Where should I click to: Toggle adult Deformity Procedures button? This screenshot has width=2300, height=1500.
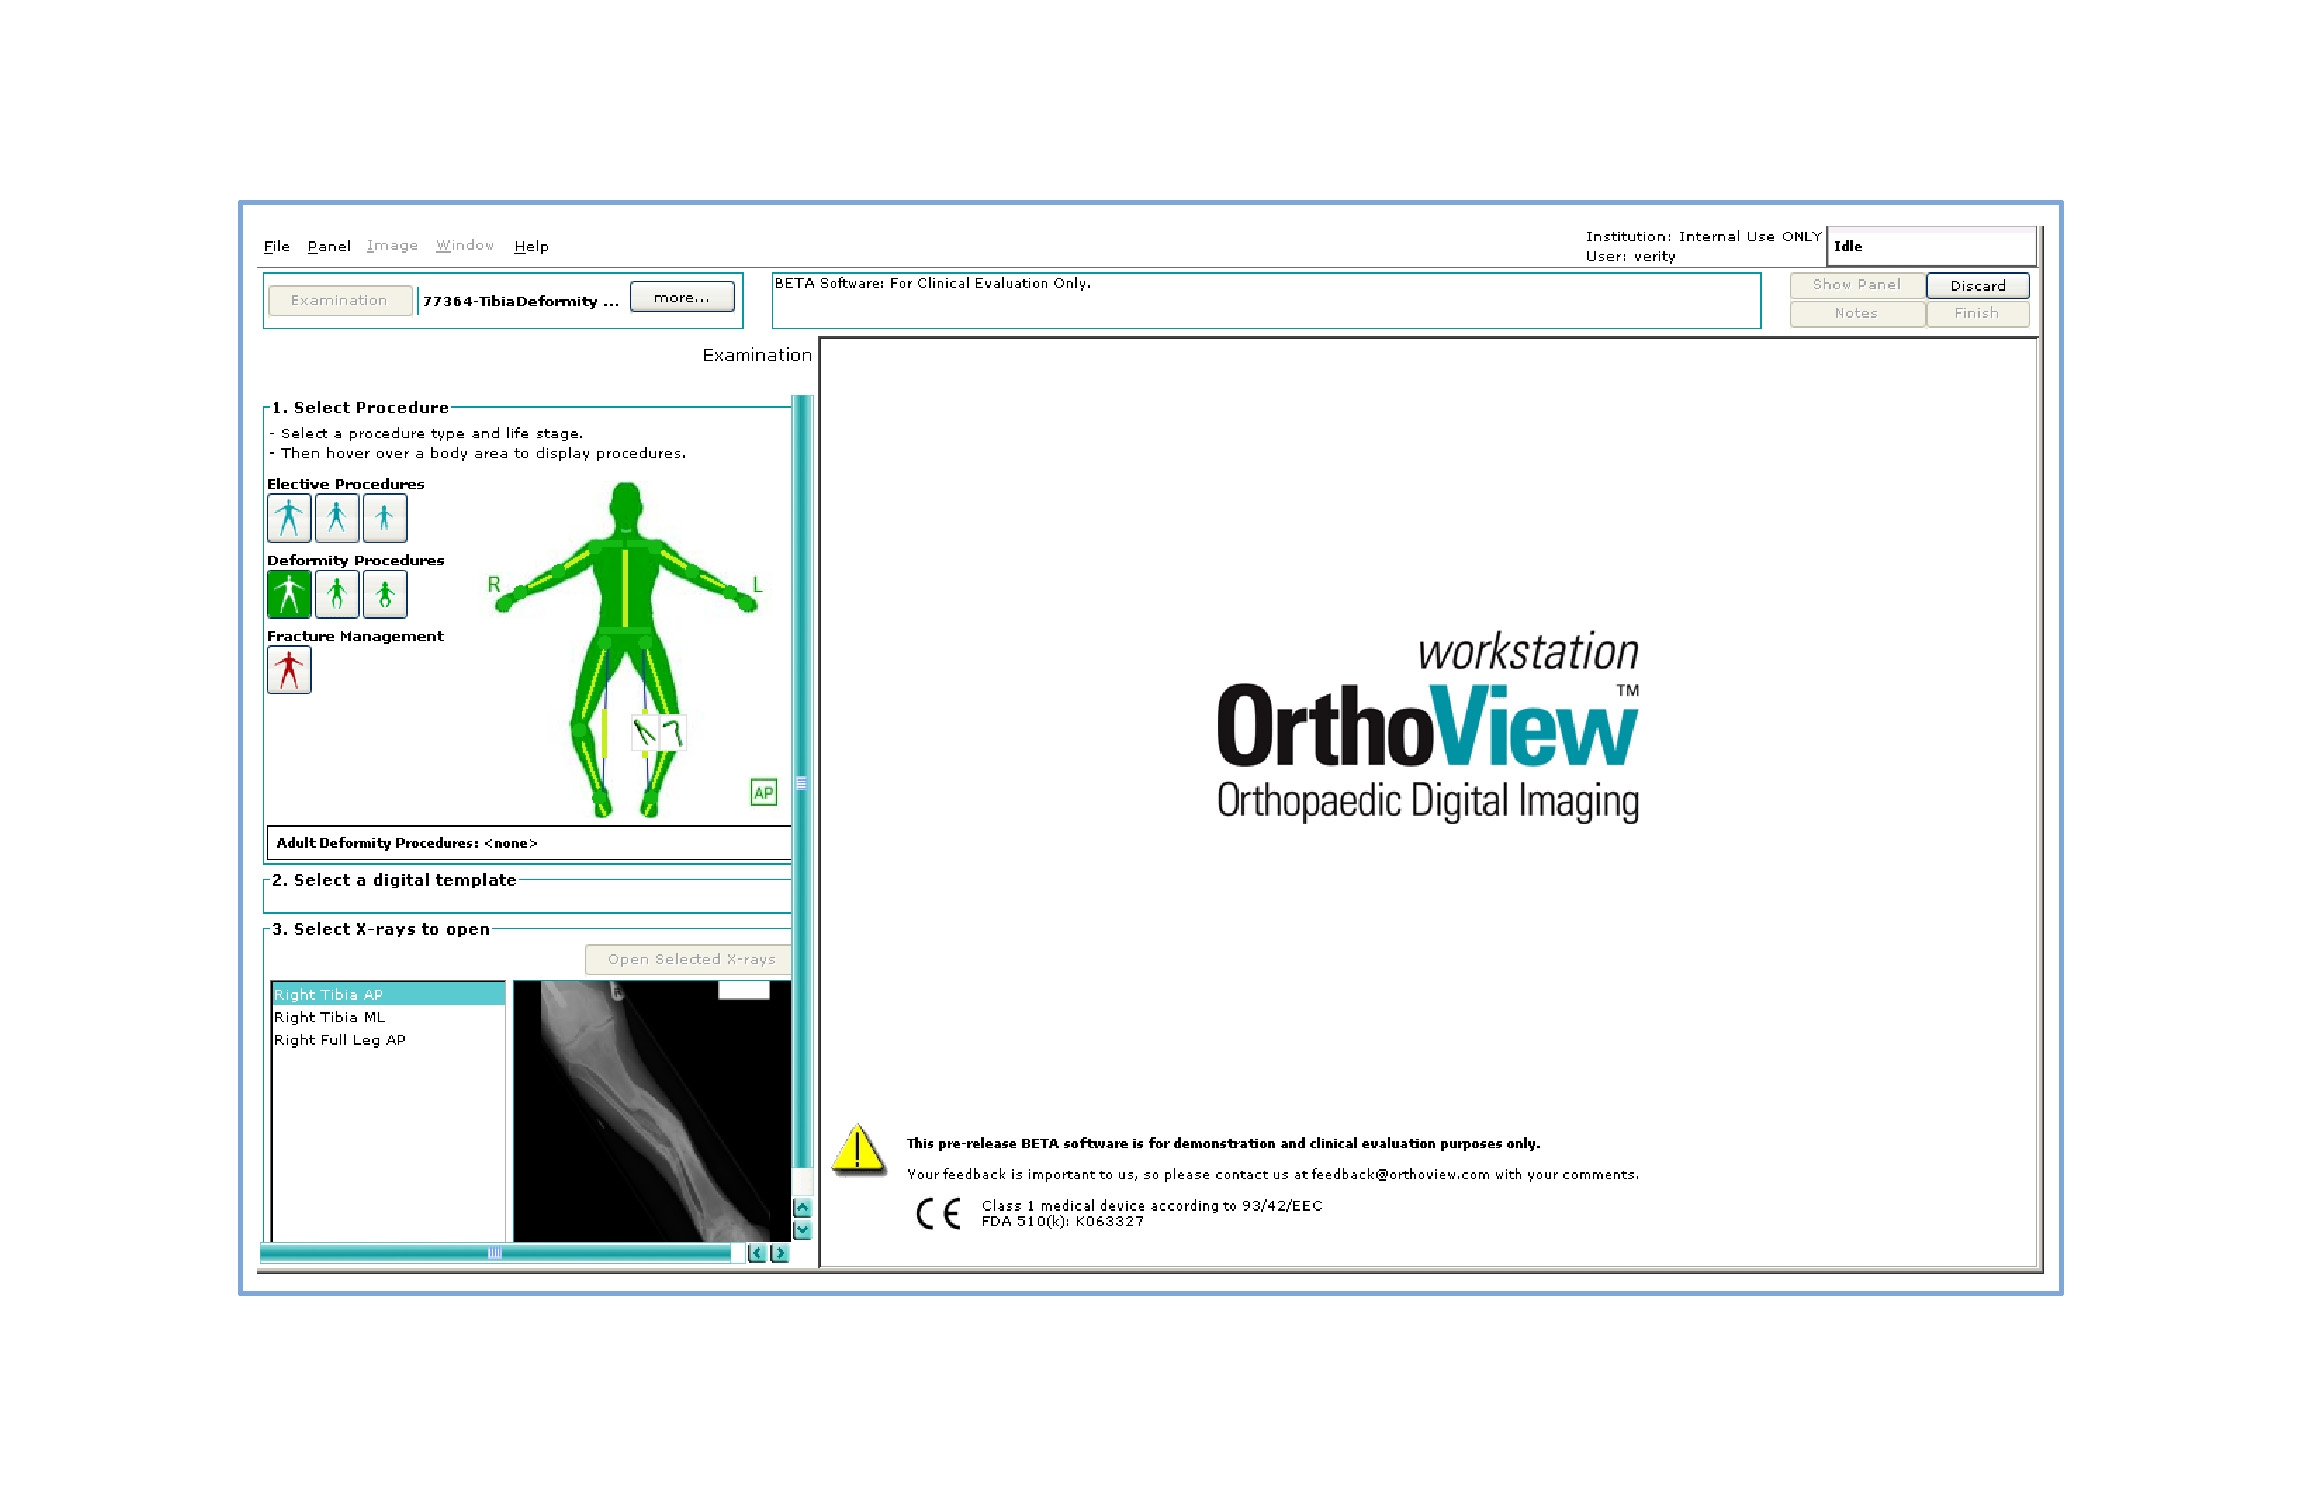click(289, 594)
